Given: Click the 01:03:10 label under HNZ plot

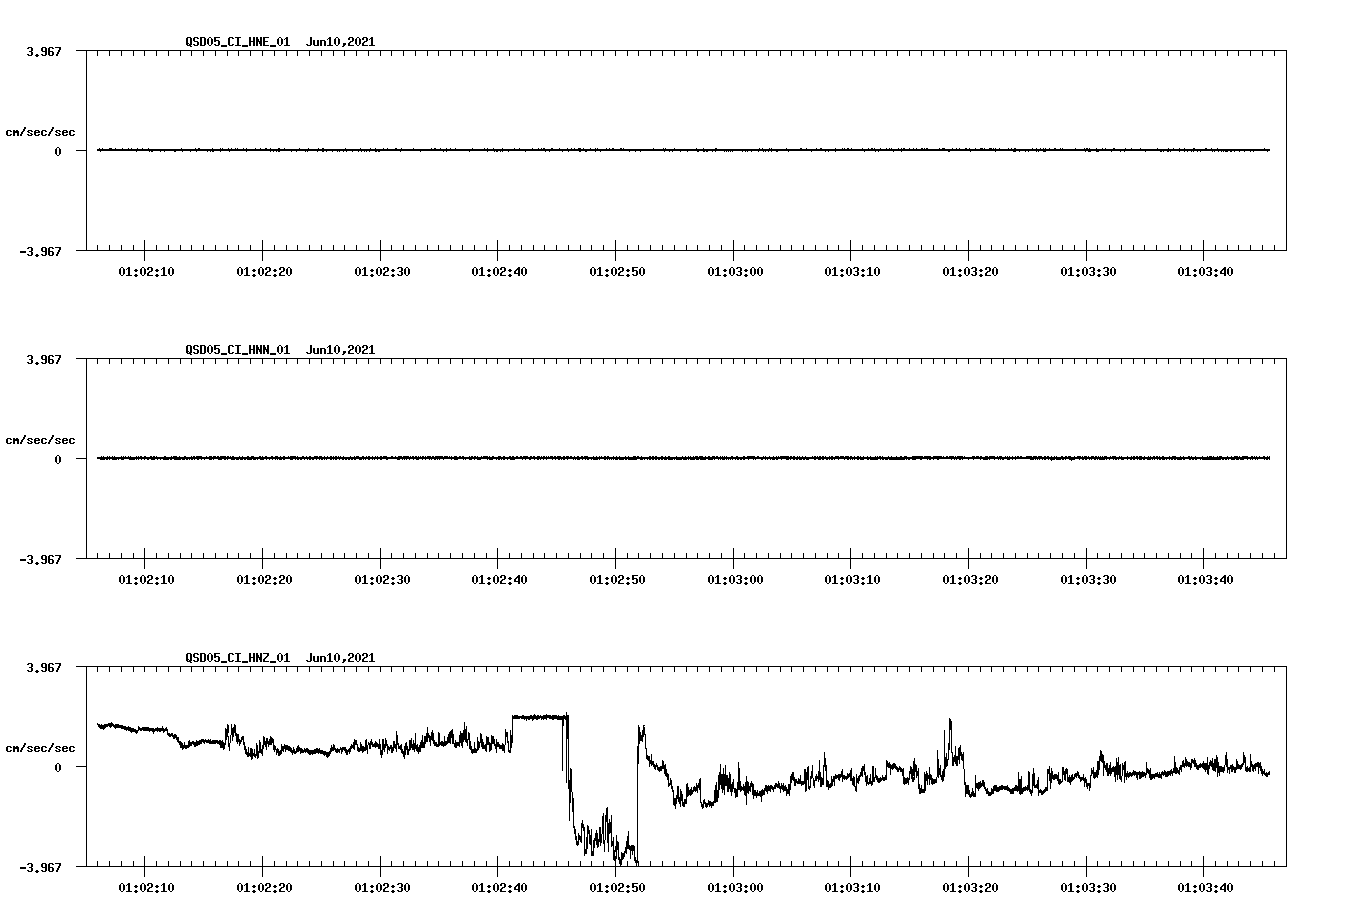Looking at the screenshot, I should tap(852, 888).
